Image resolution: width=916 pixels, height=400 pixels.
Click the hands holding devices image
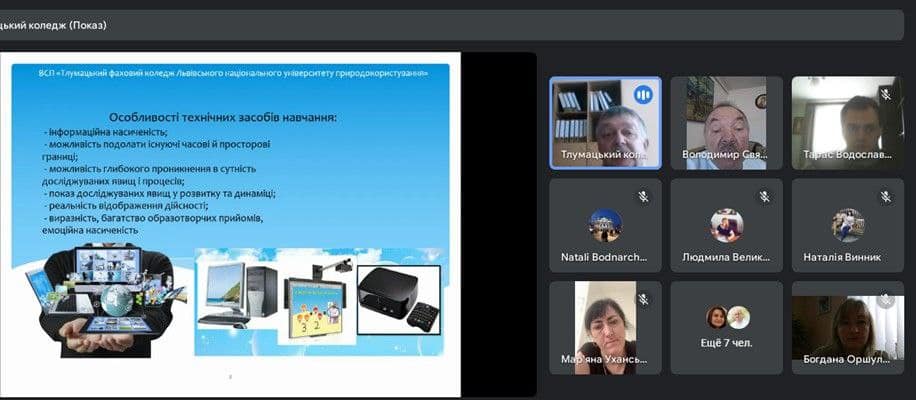(105, 300)
